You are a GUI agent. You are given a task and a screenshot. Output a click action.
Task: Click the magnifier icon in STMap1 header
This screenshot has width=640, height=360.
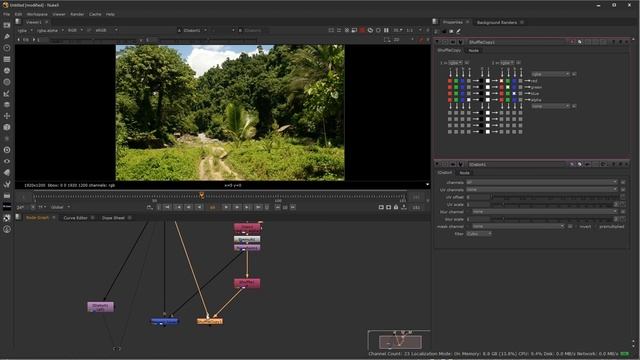click(x=580, y=164)
